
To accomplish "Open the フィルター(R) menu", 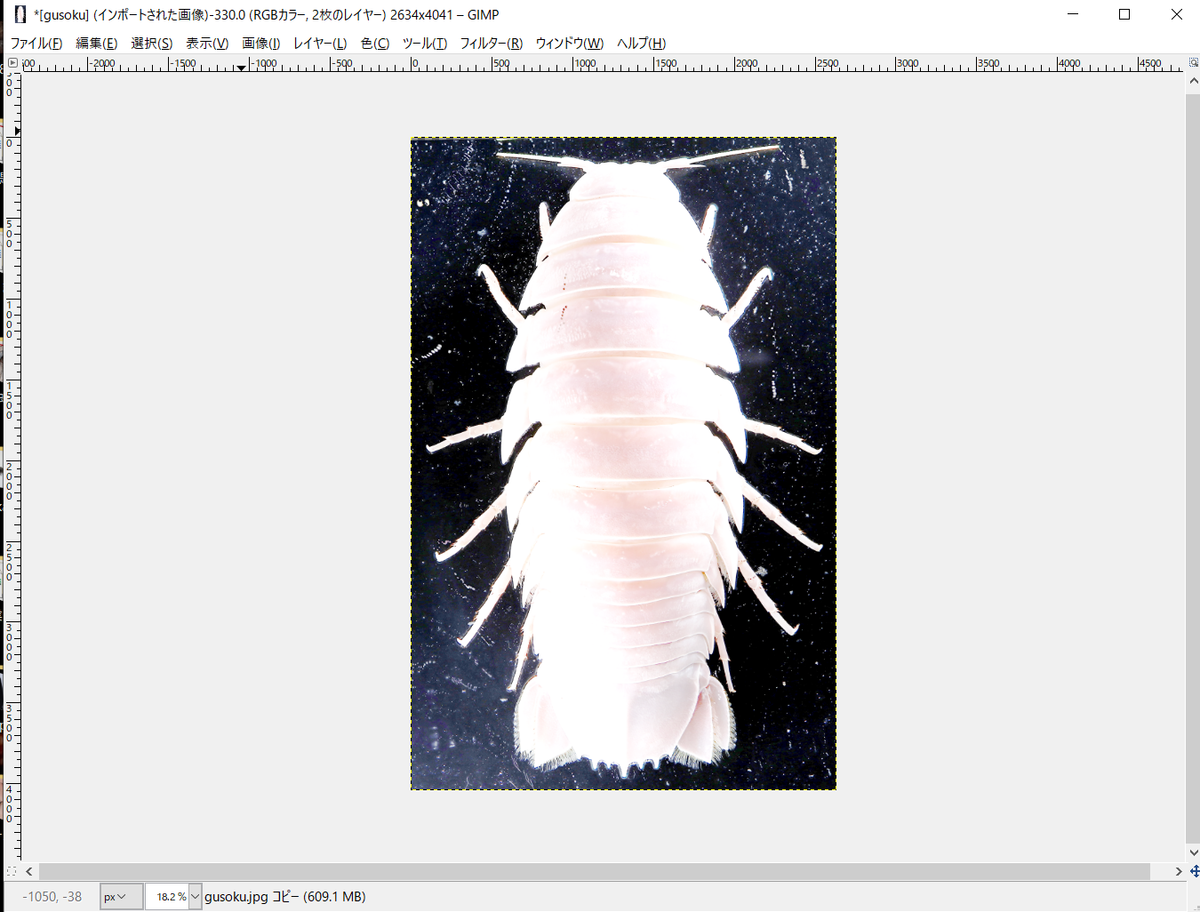I will 491,44.
